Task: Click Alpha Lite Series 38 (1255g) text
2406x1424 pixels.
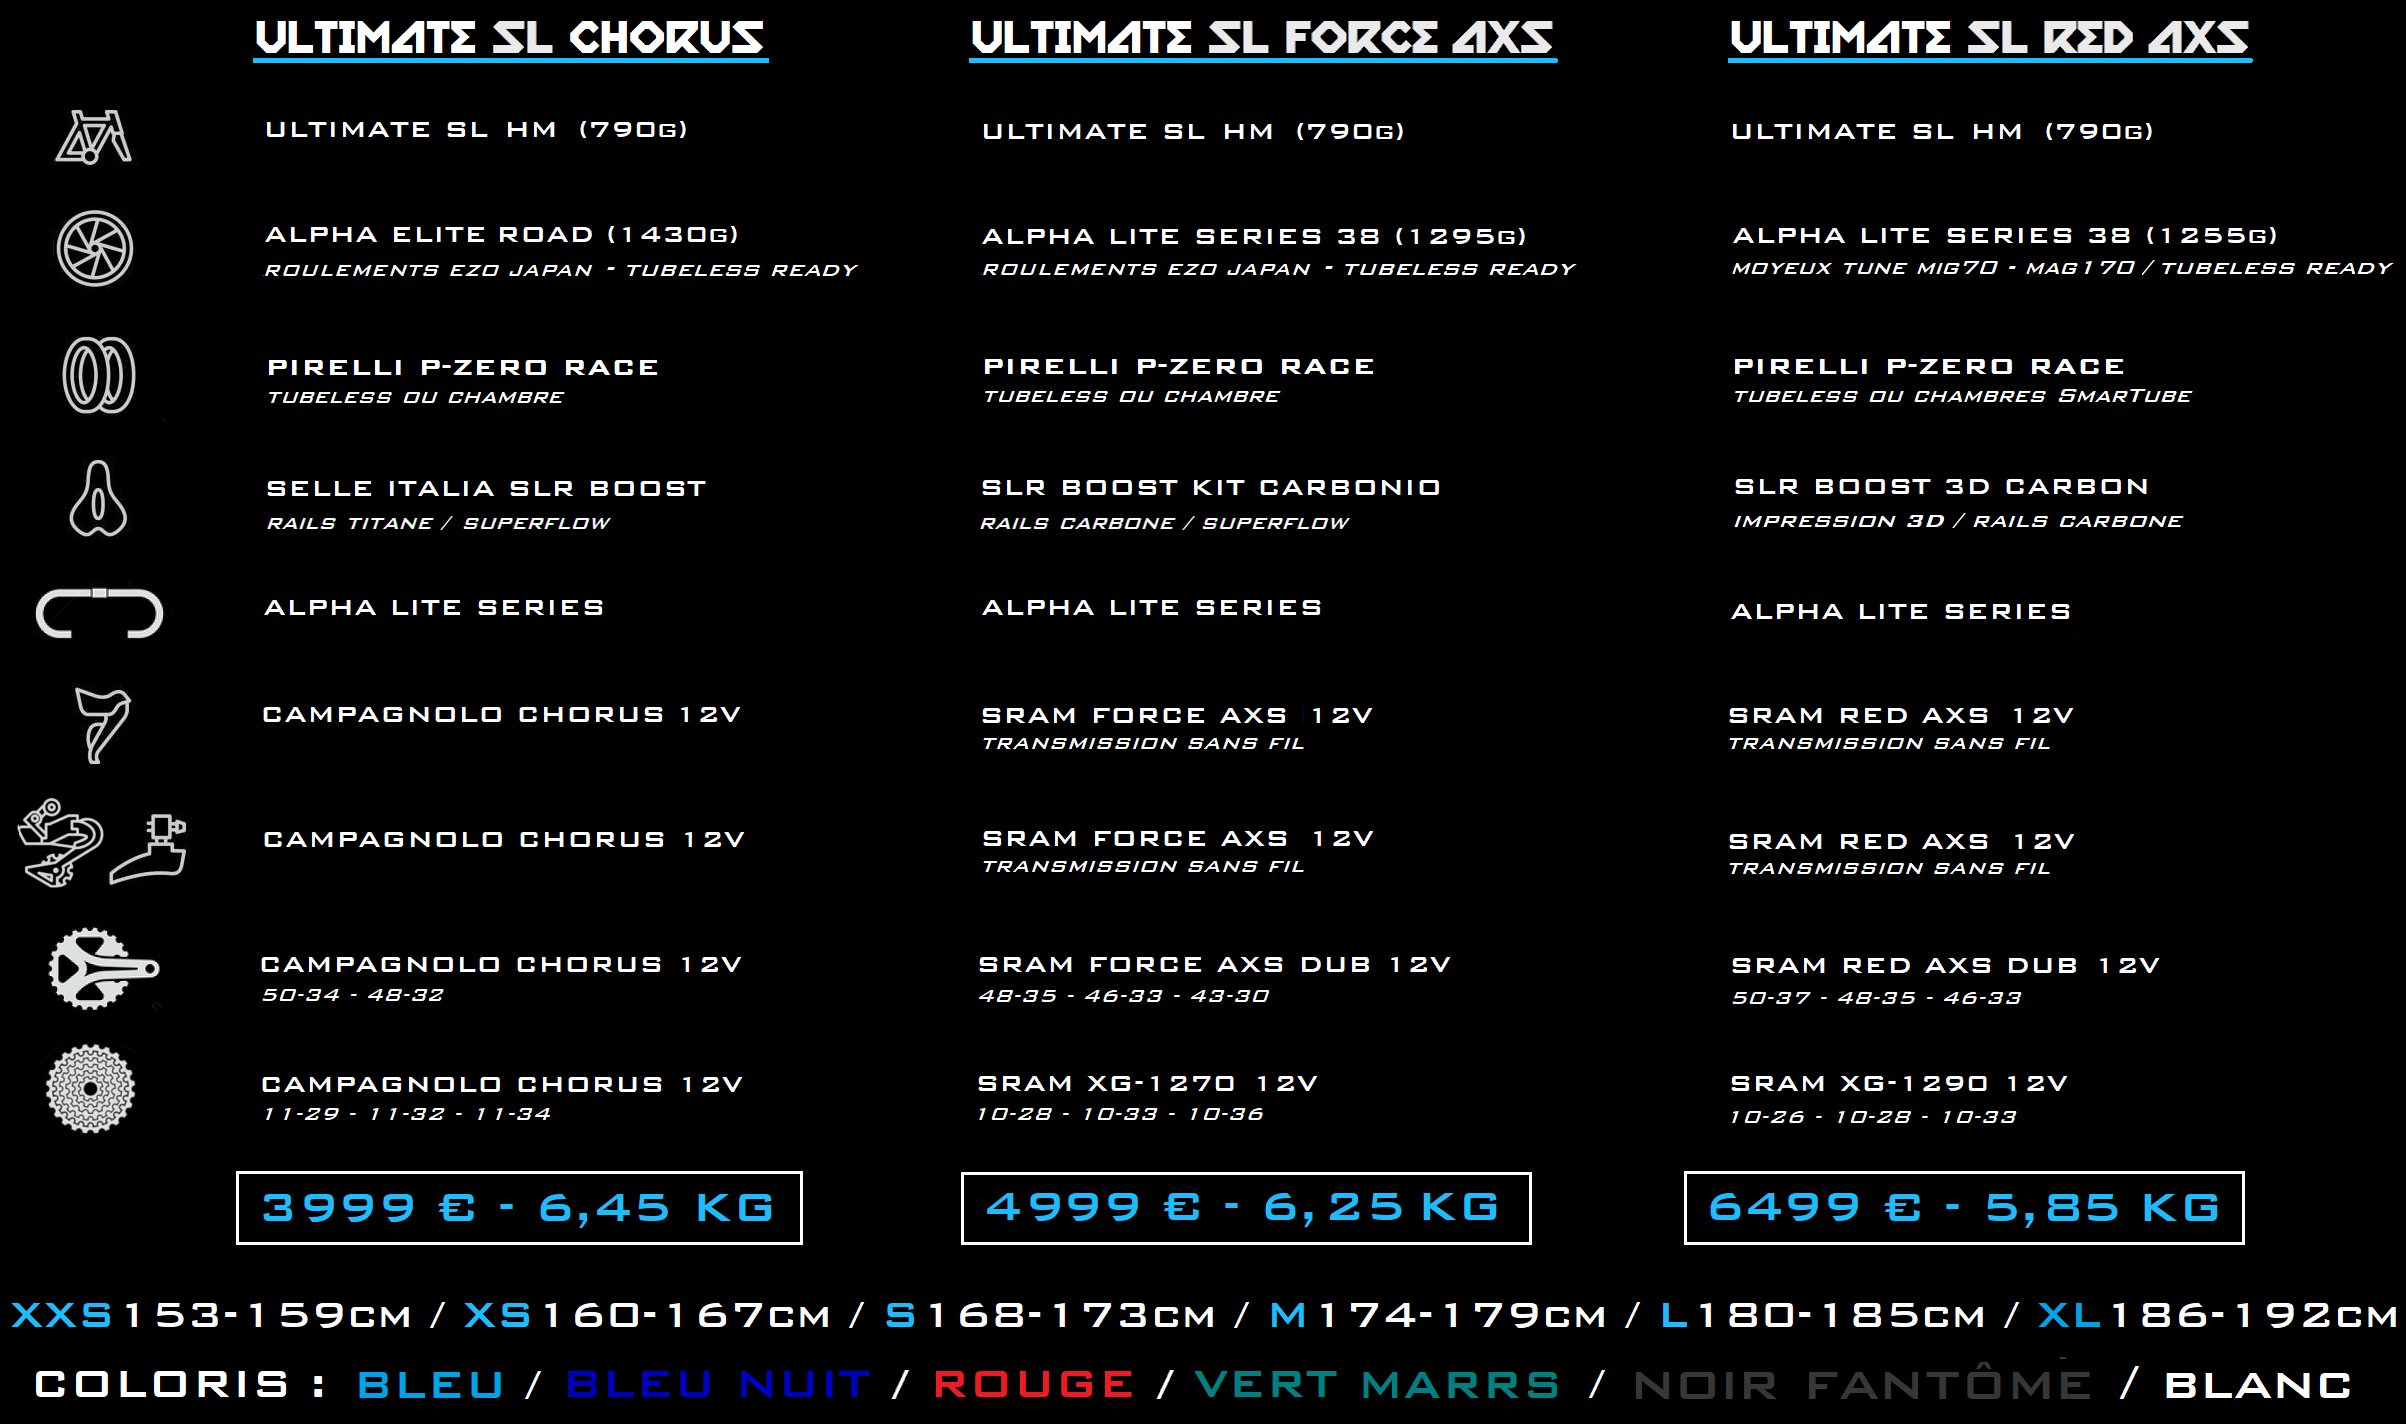Action: [2005, 235]
